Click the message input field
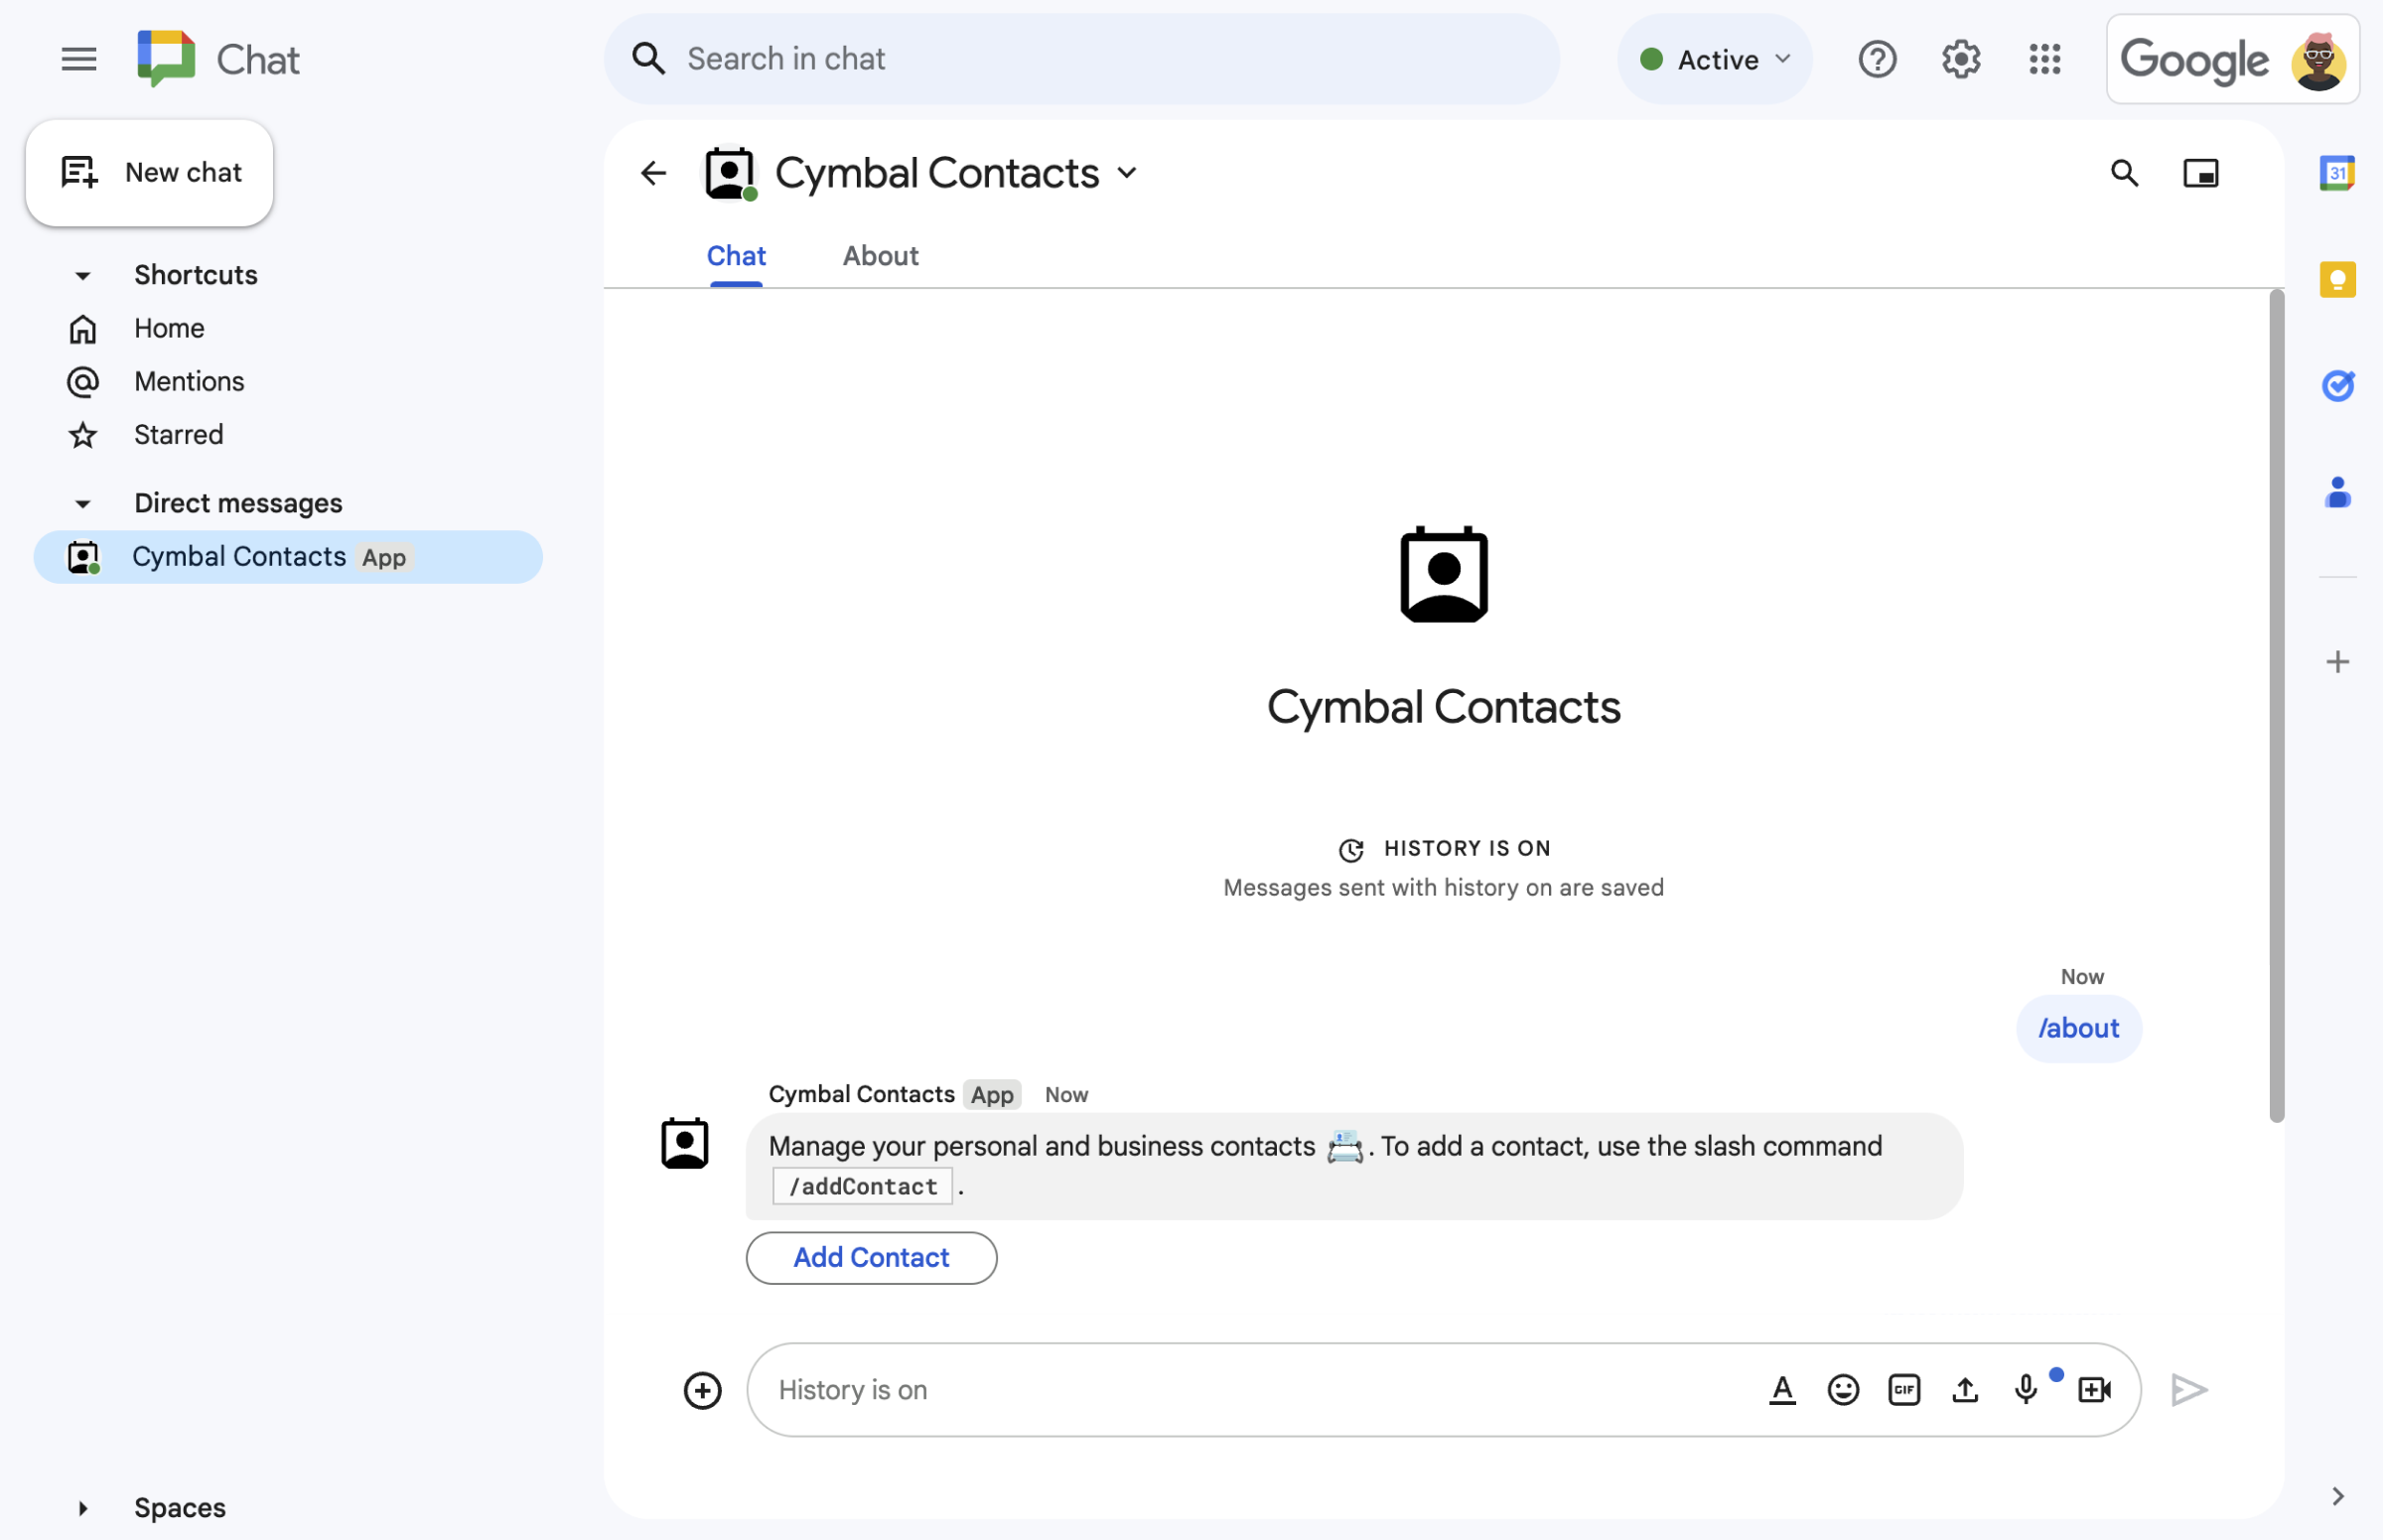 pyautogui.click(x=1445, y=1389)
